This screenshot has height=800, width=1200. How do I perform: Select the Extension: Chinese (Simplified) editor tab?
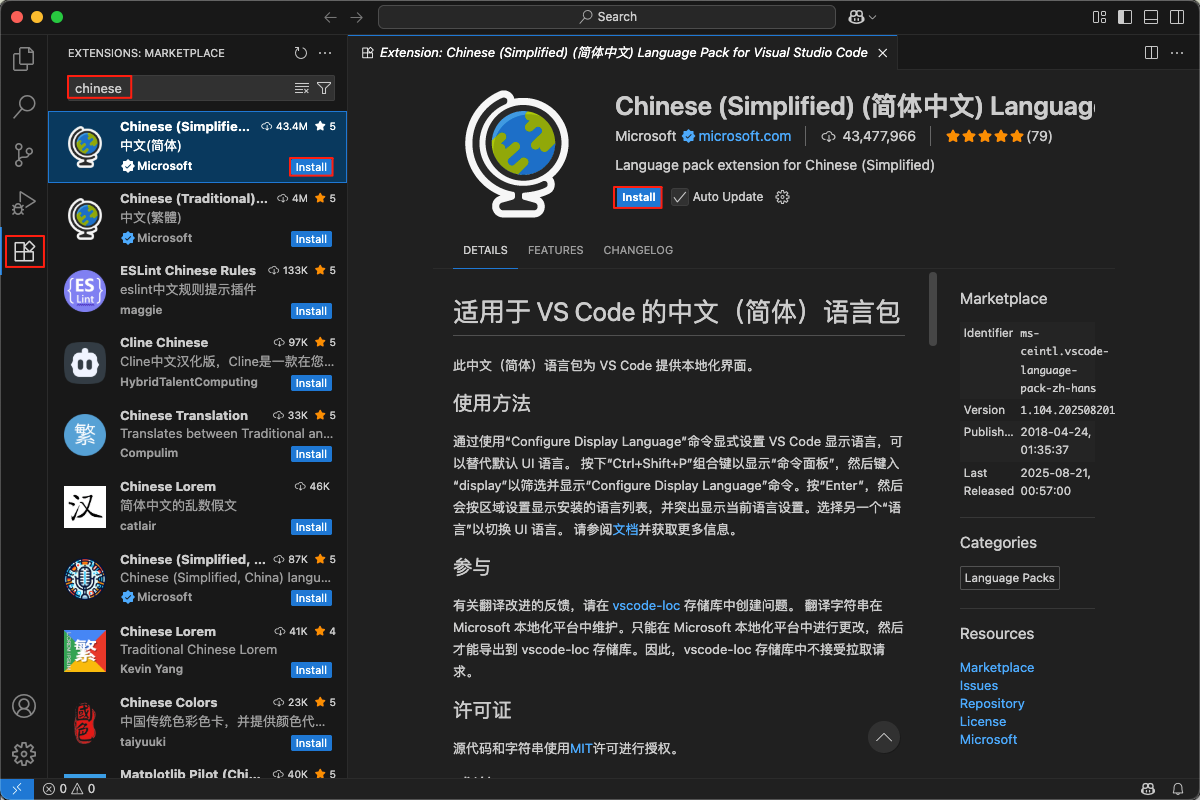click(x=622, y=53)
